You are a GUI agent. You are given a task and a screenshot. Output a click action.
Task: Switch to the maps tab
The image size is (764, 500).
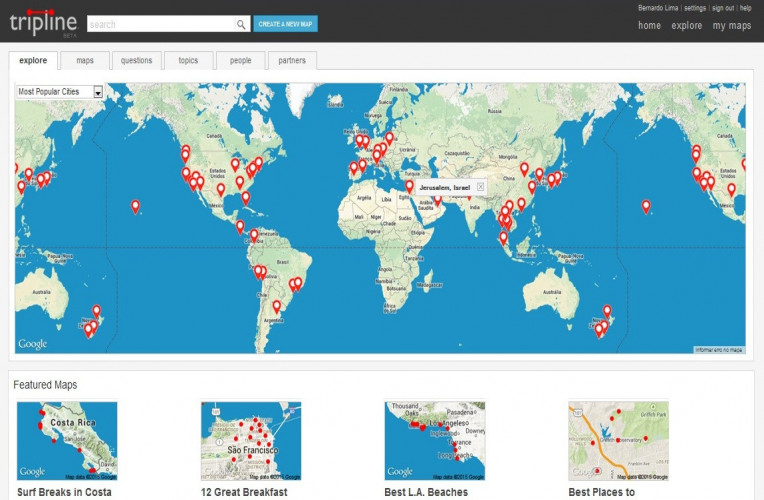point(85,60)
